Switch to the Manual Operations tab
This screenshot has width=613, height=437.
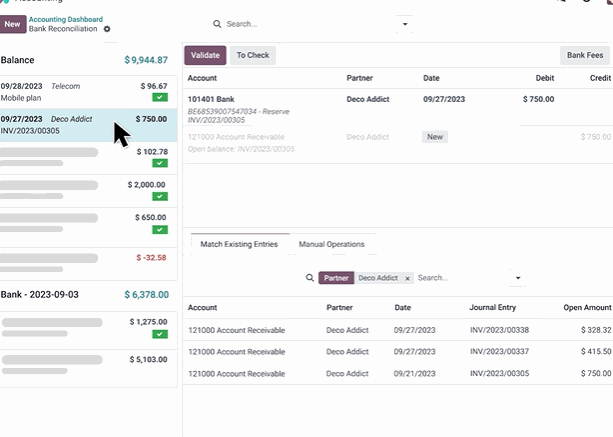pyautogui.click(x=331, y=244)
